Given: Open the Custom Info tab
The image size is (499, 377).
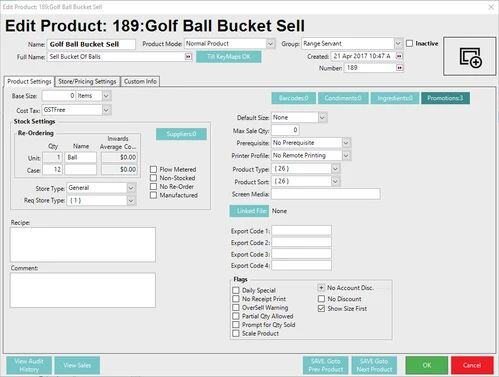Looking at the screenshot, I should pos(140,82).
